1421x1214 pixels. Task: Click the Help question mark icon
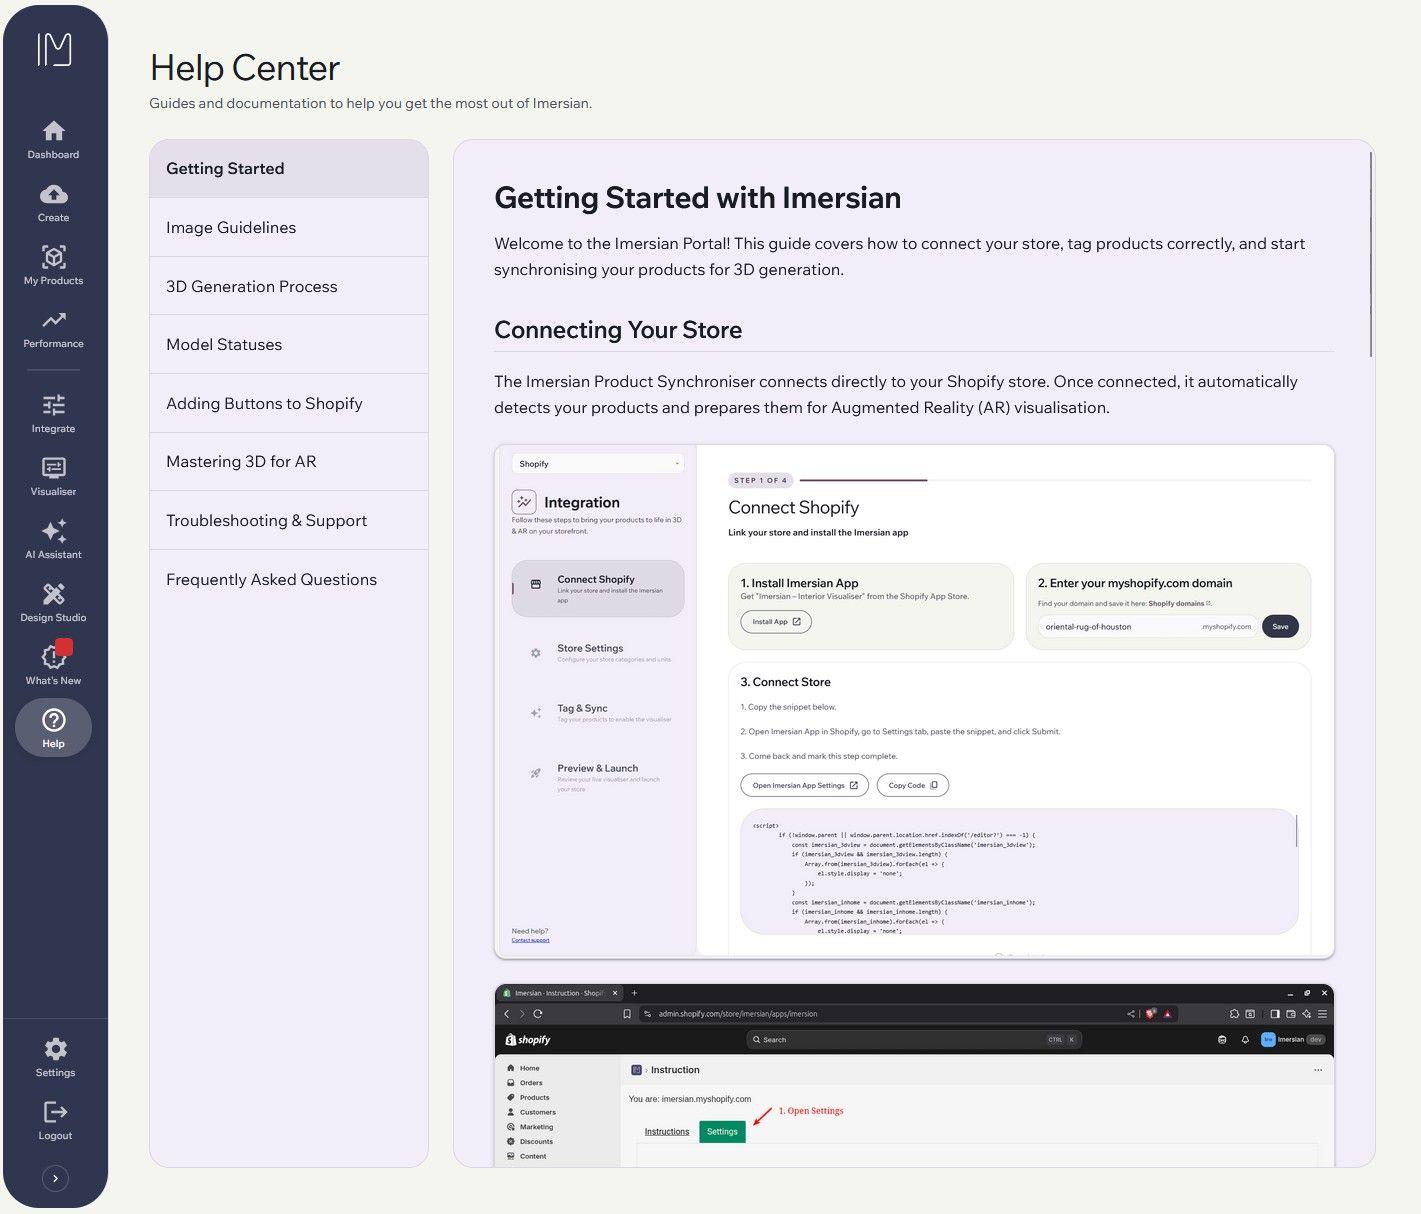pos(54,720)
